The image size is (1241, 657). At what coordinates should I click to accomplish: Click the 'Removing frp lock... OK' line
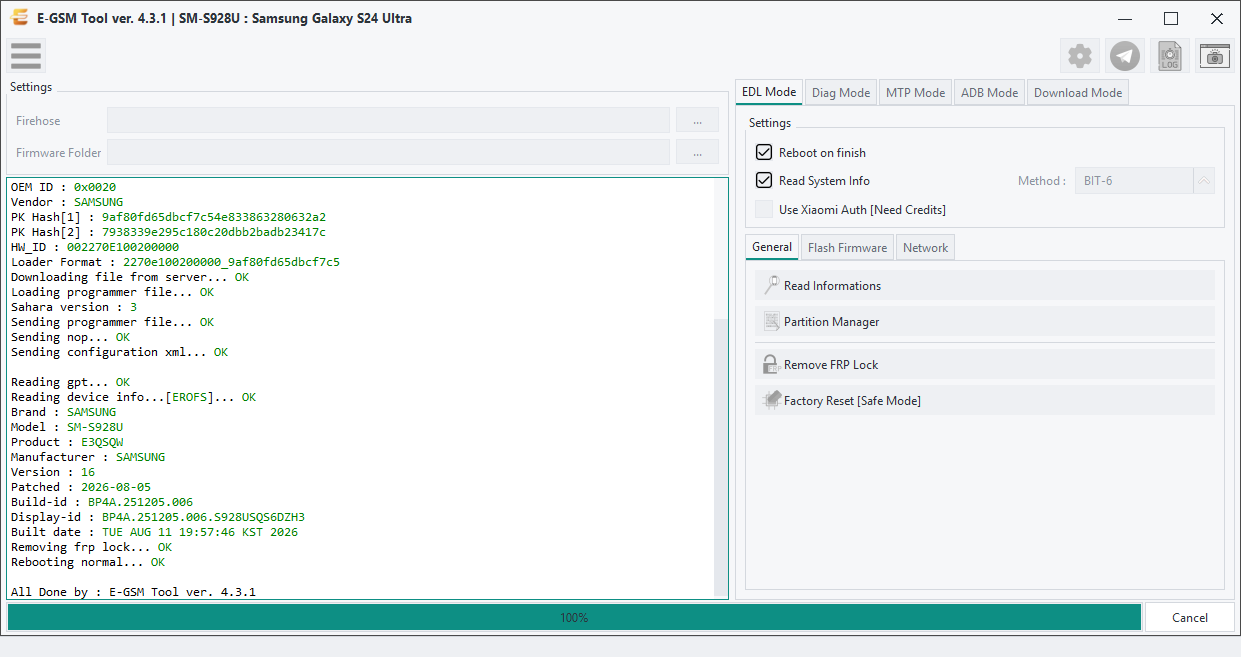(x=91, y=547)
